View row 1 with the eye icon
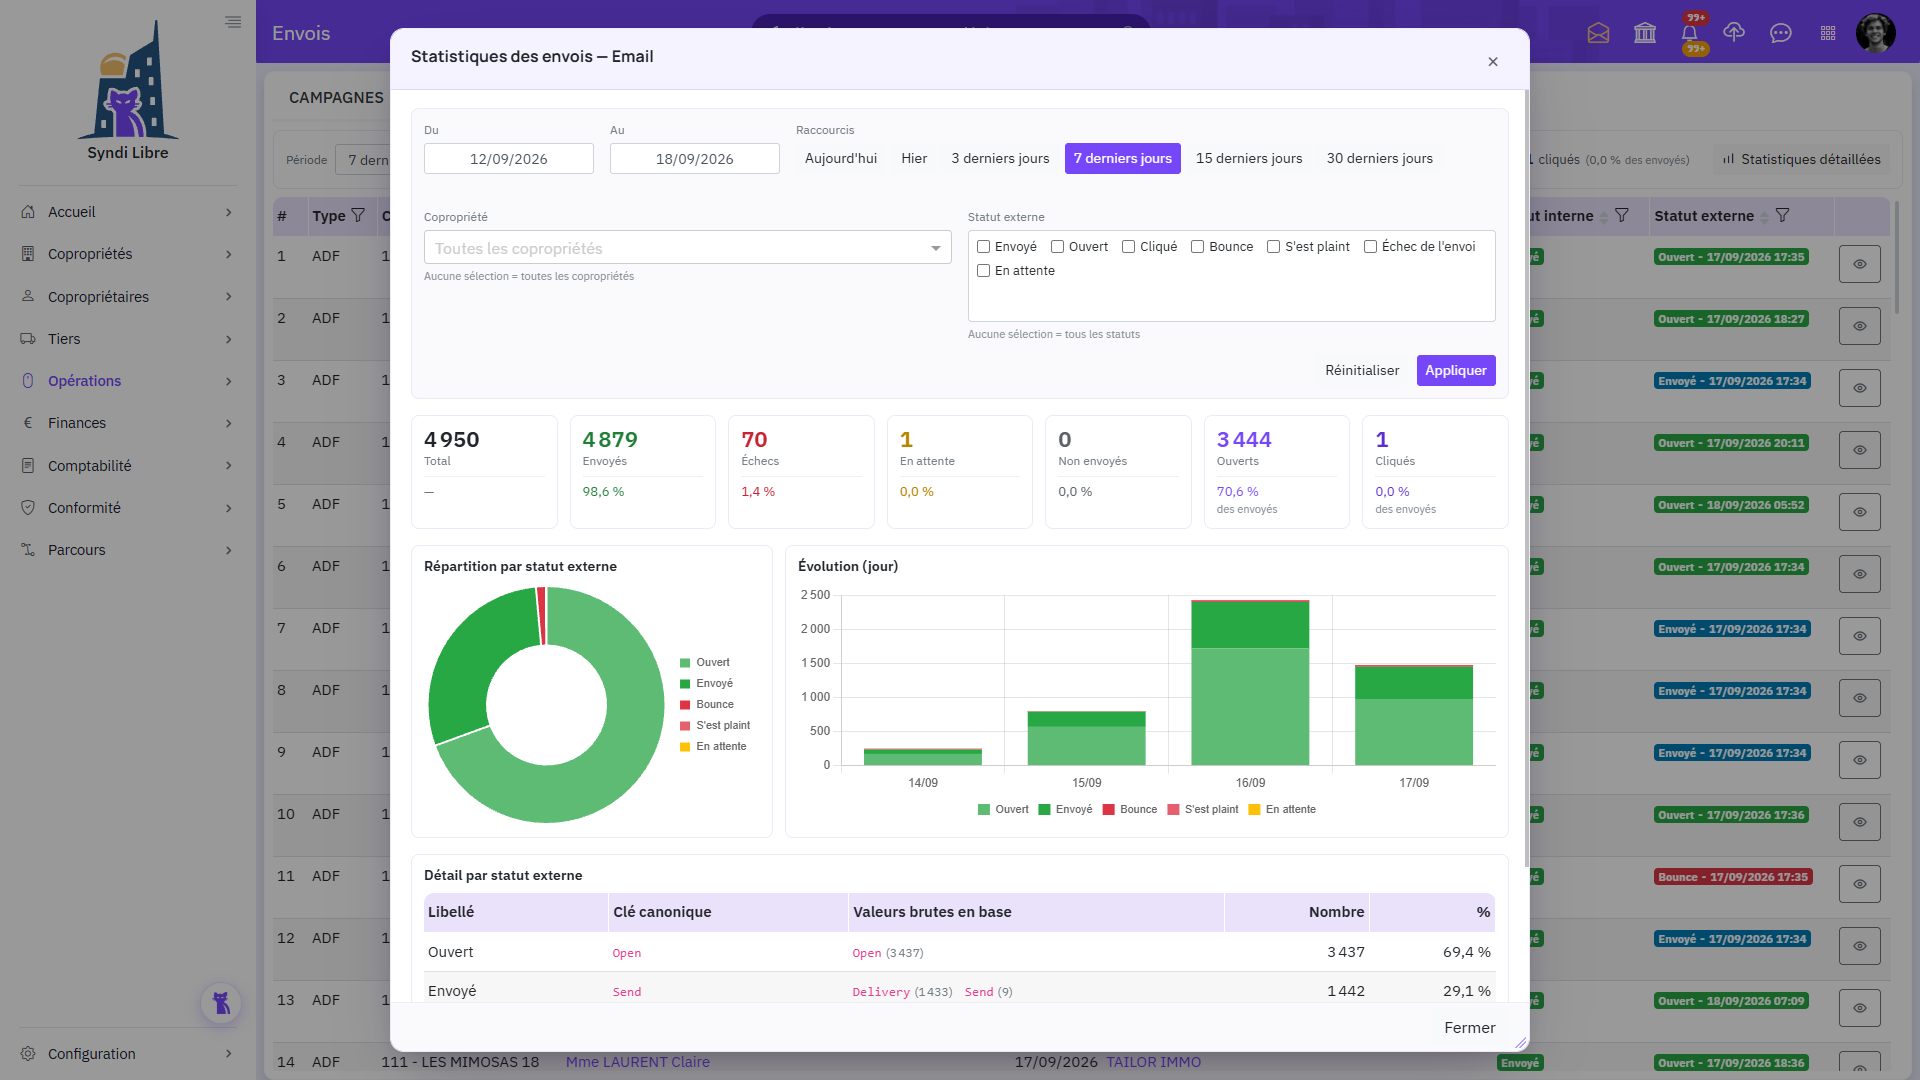 (1860, 264)
